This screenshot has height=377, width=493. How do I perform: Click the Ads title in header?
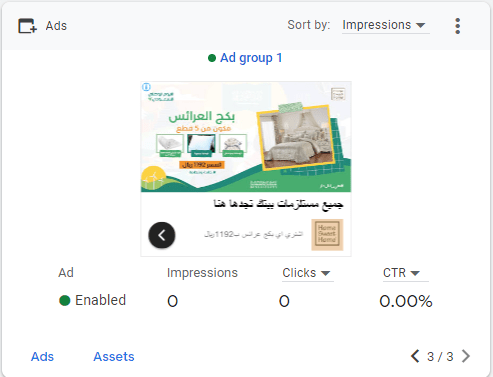tap(56, 26)
